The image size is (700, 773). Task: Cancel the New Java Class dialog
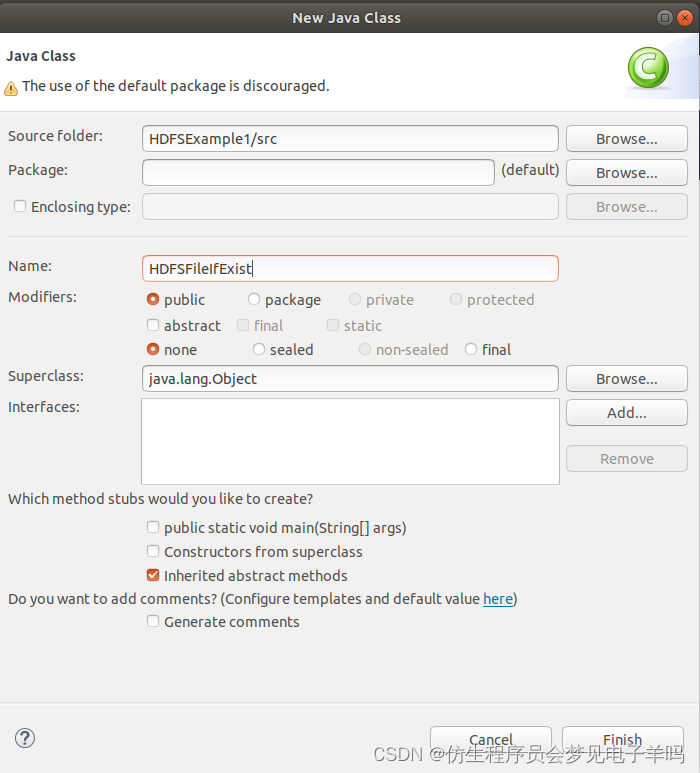(x=491, y=740)
